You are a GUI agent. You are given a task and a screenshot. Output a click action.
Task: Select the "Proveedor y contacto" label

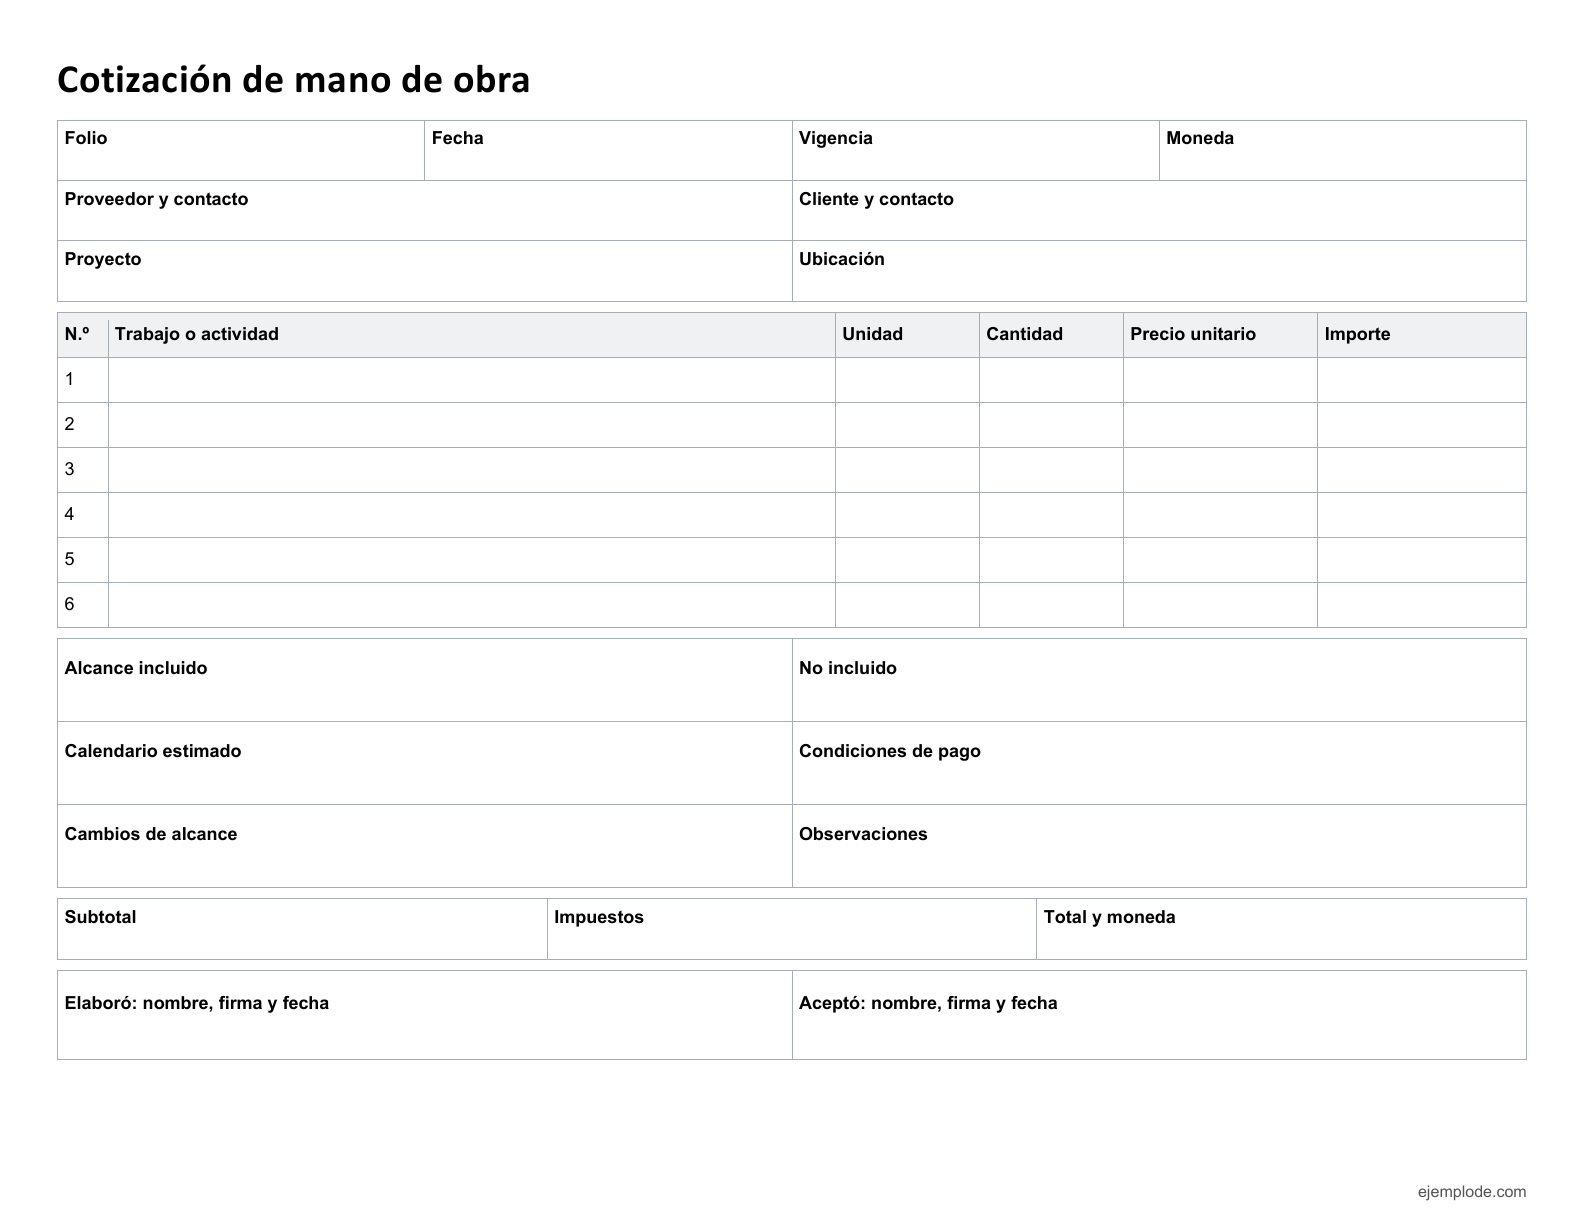pos(156,199)
